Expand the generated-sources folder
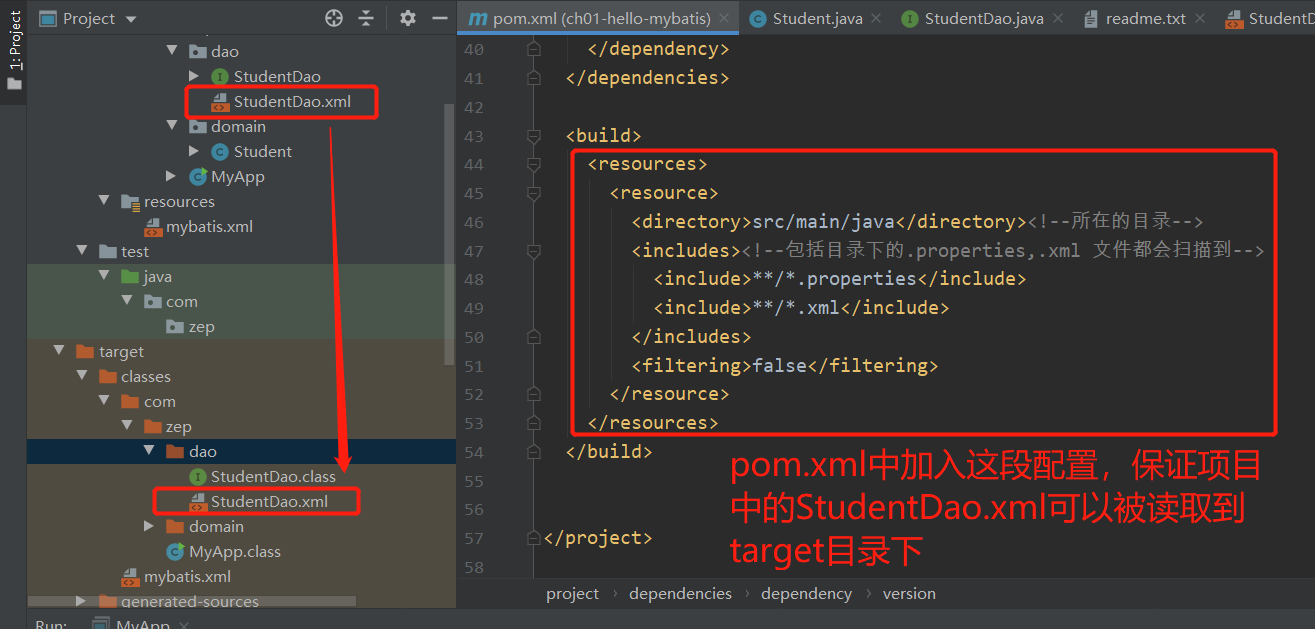 coord(82,601)
